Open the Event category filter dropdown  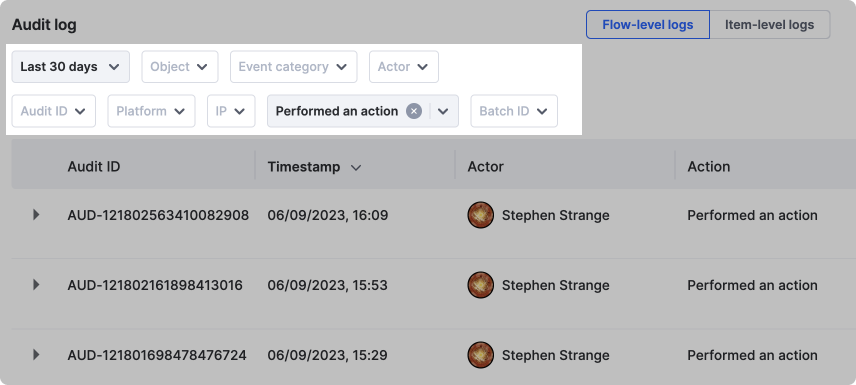click(x=293, y=67)
